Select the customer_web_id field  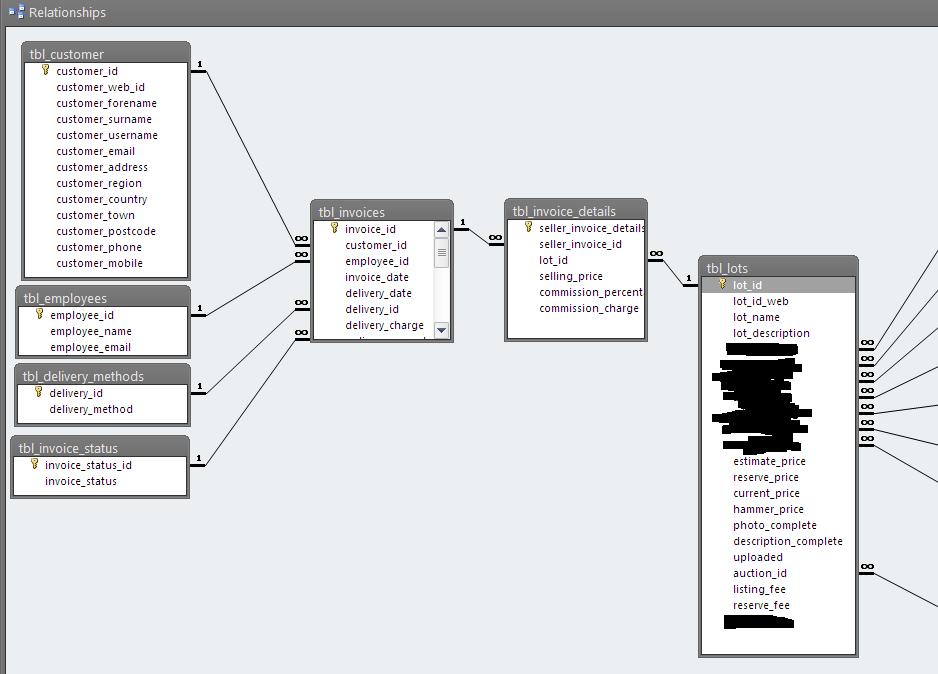(x=100, y=87)
